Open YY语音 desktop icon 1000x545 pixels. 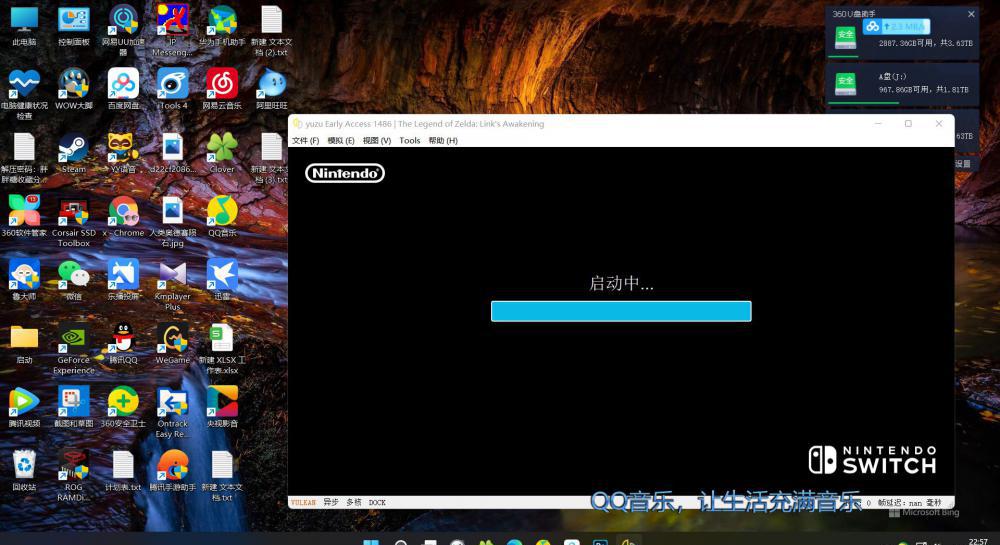[x=123, y=152]
